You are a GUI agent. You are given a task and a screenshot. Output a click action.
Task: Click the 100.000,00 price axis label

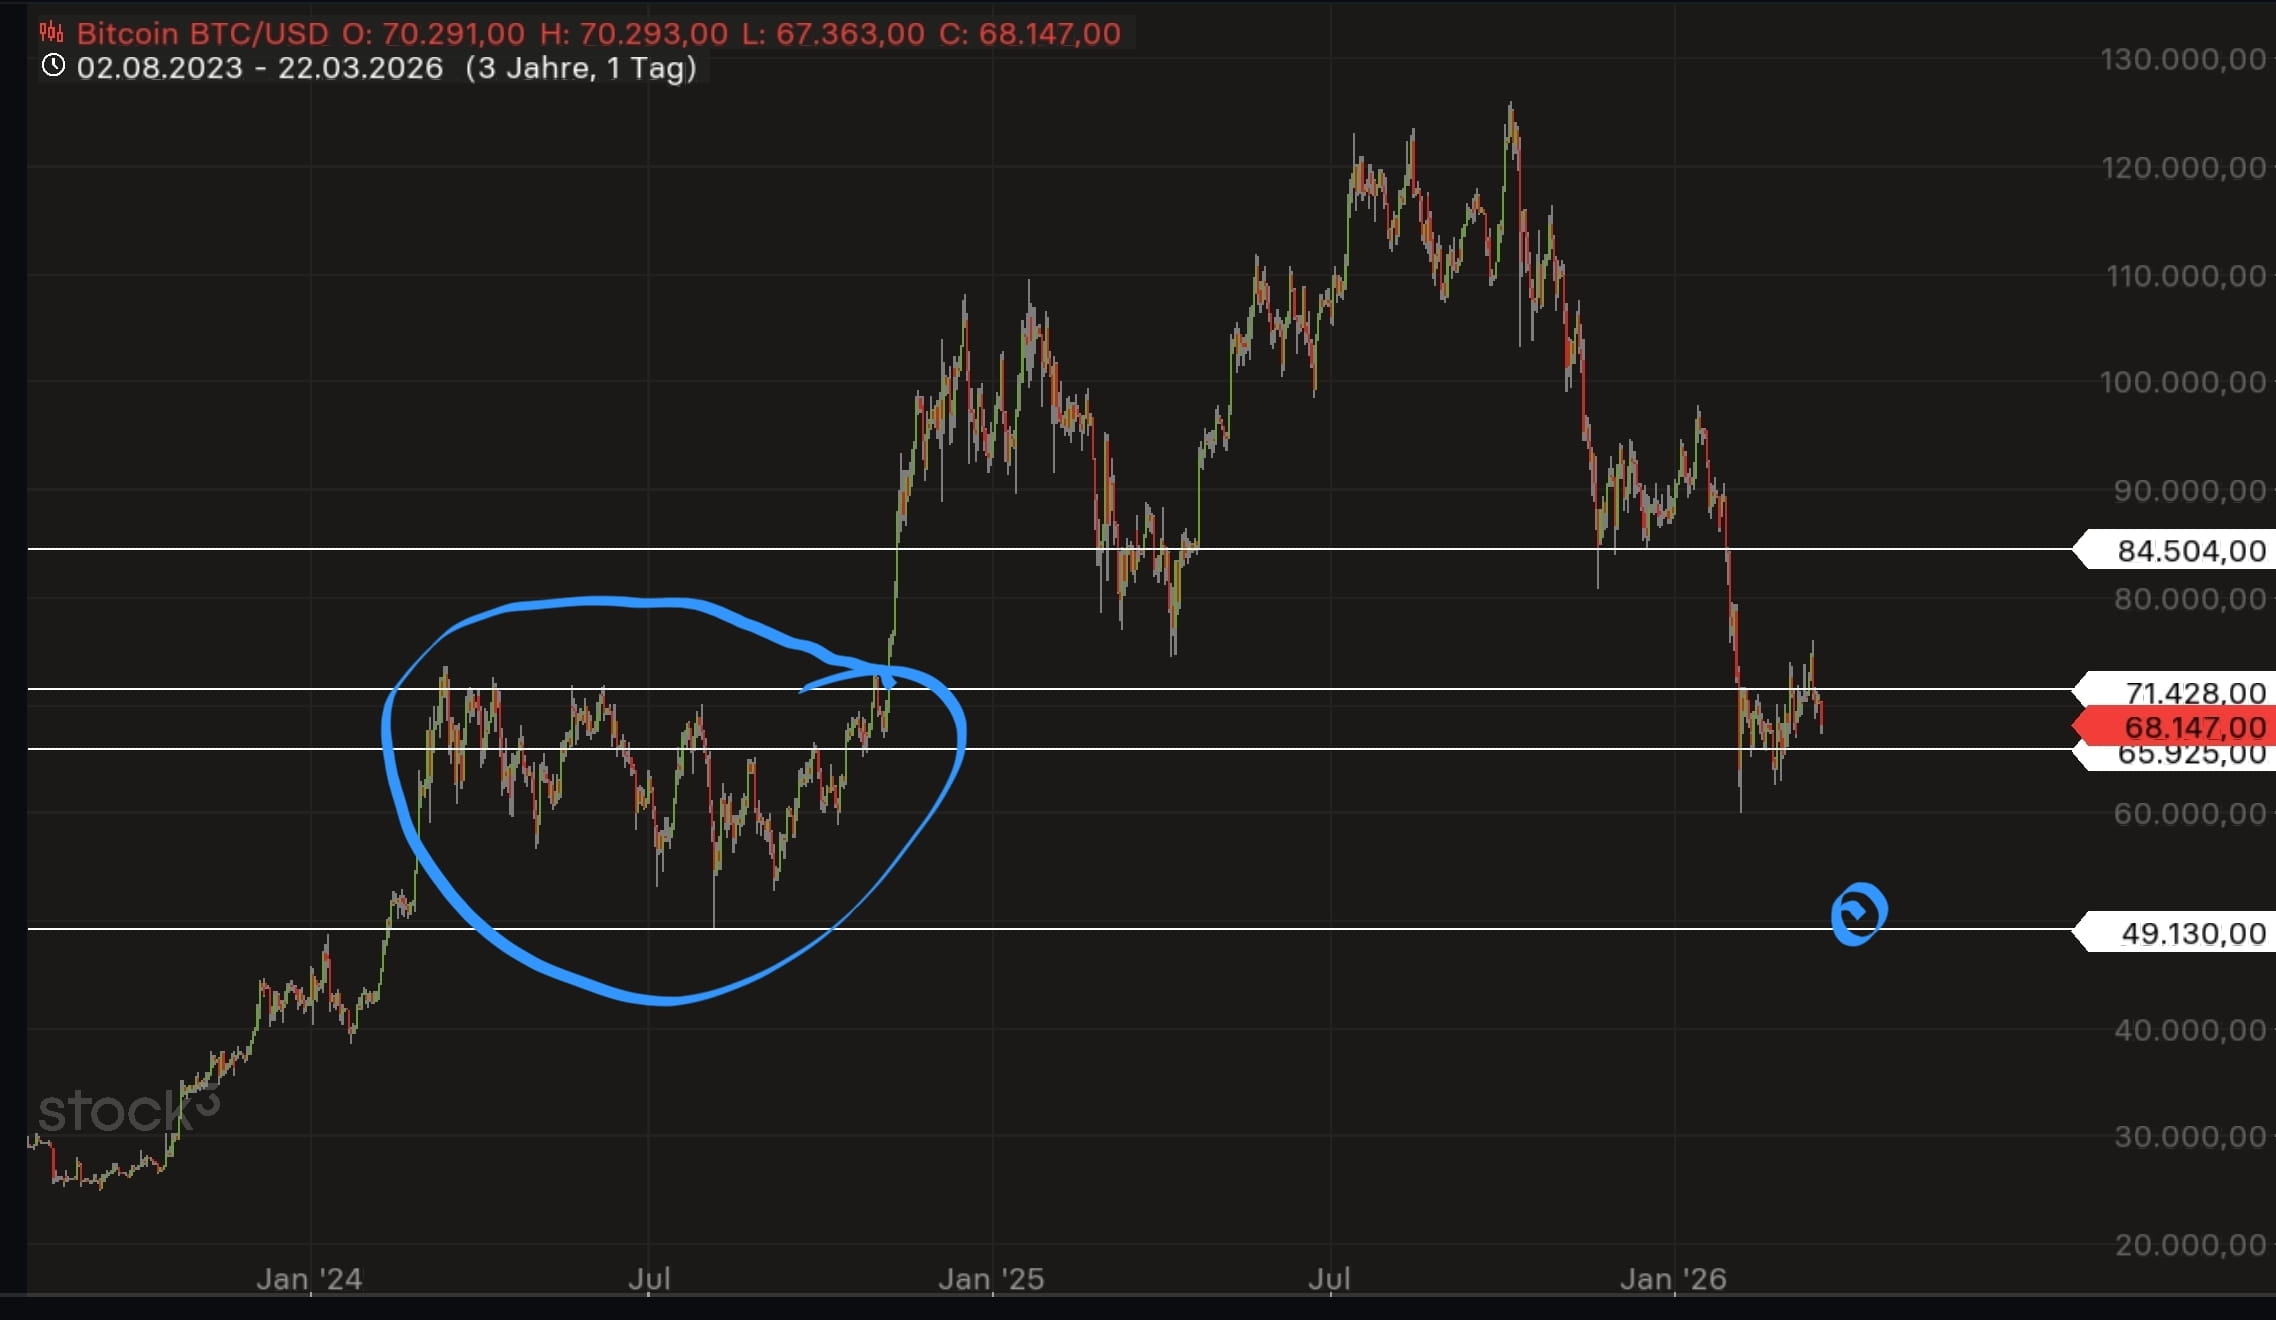click(2182, 382)
